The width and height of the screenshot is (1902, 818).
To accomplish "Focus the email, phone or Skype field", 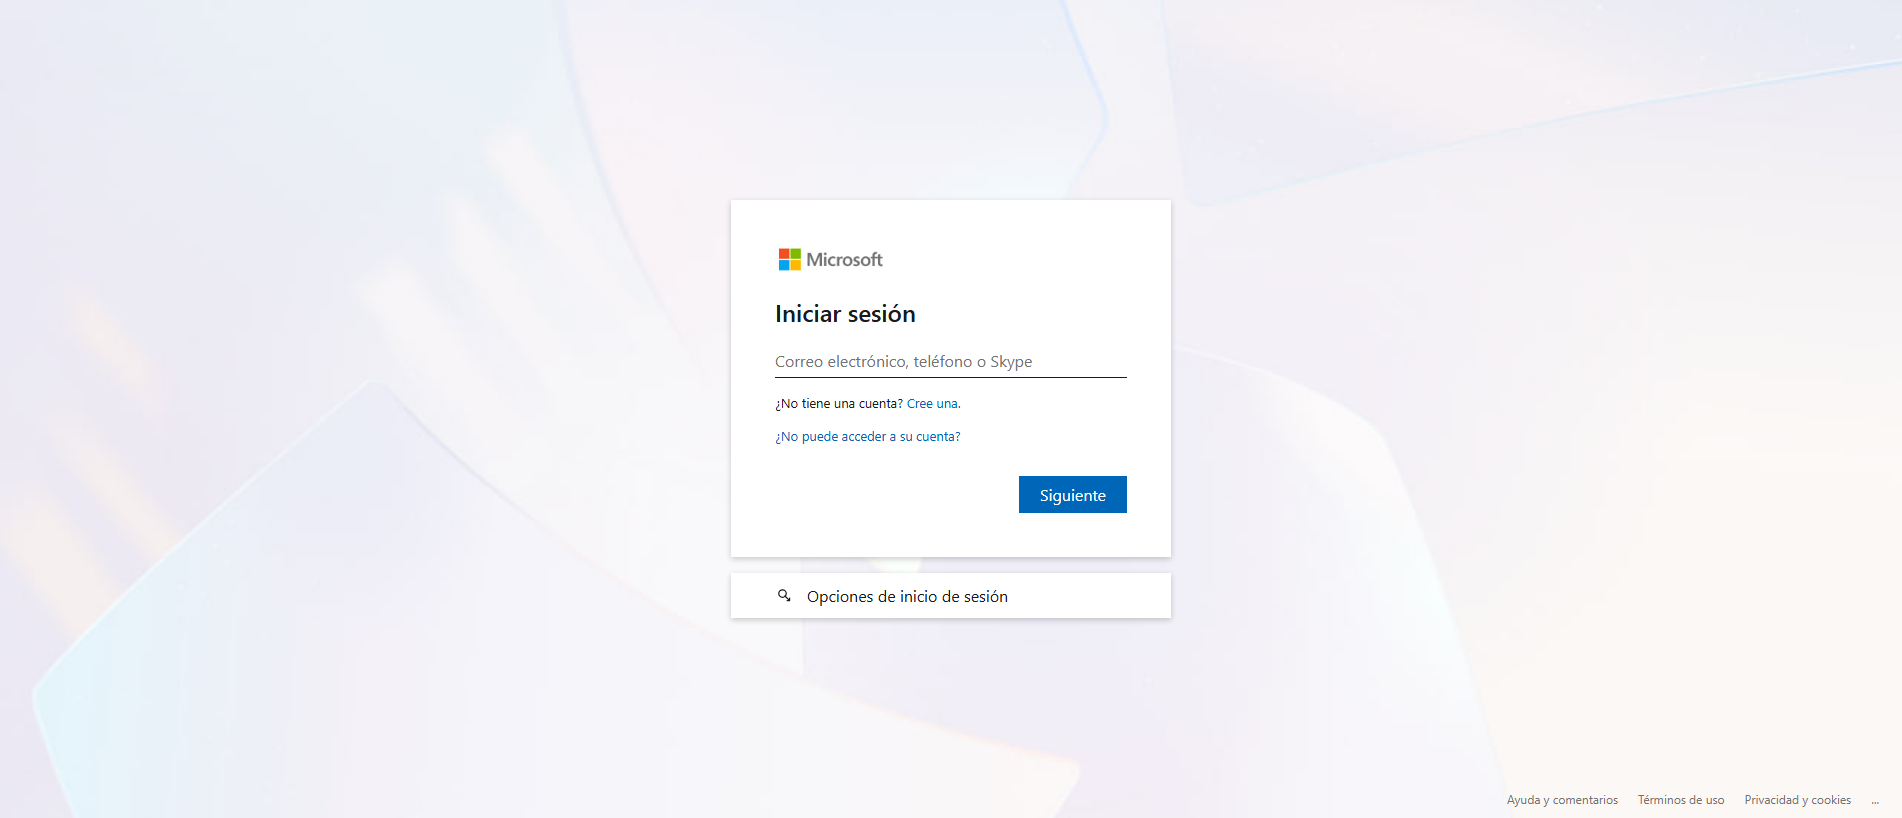I will click(950, 362).
